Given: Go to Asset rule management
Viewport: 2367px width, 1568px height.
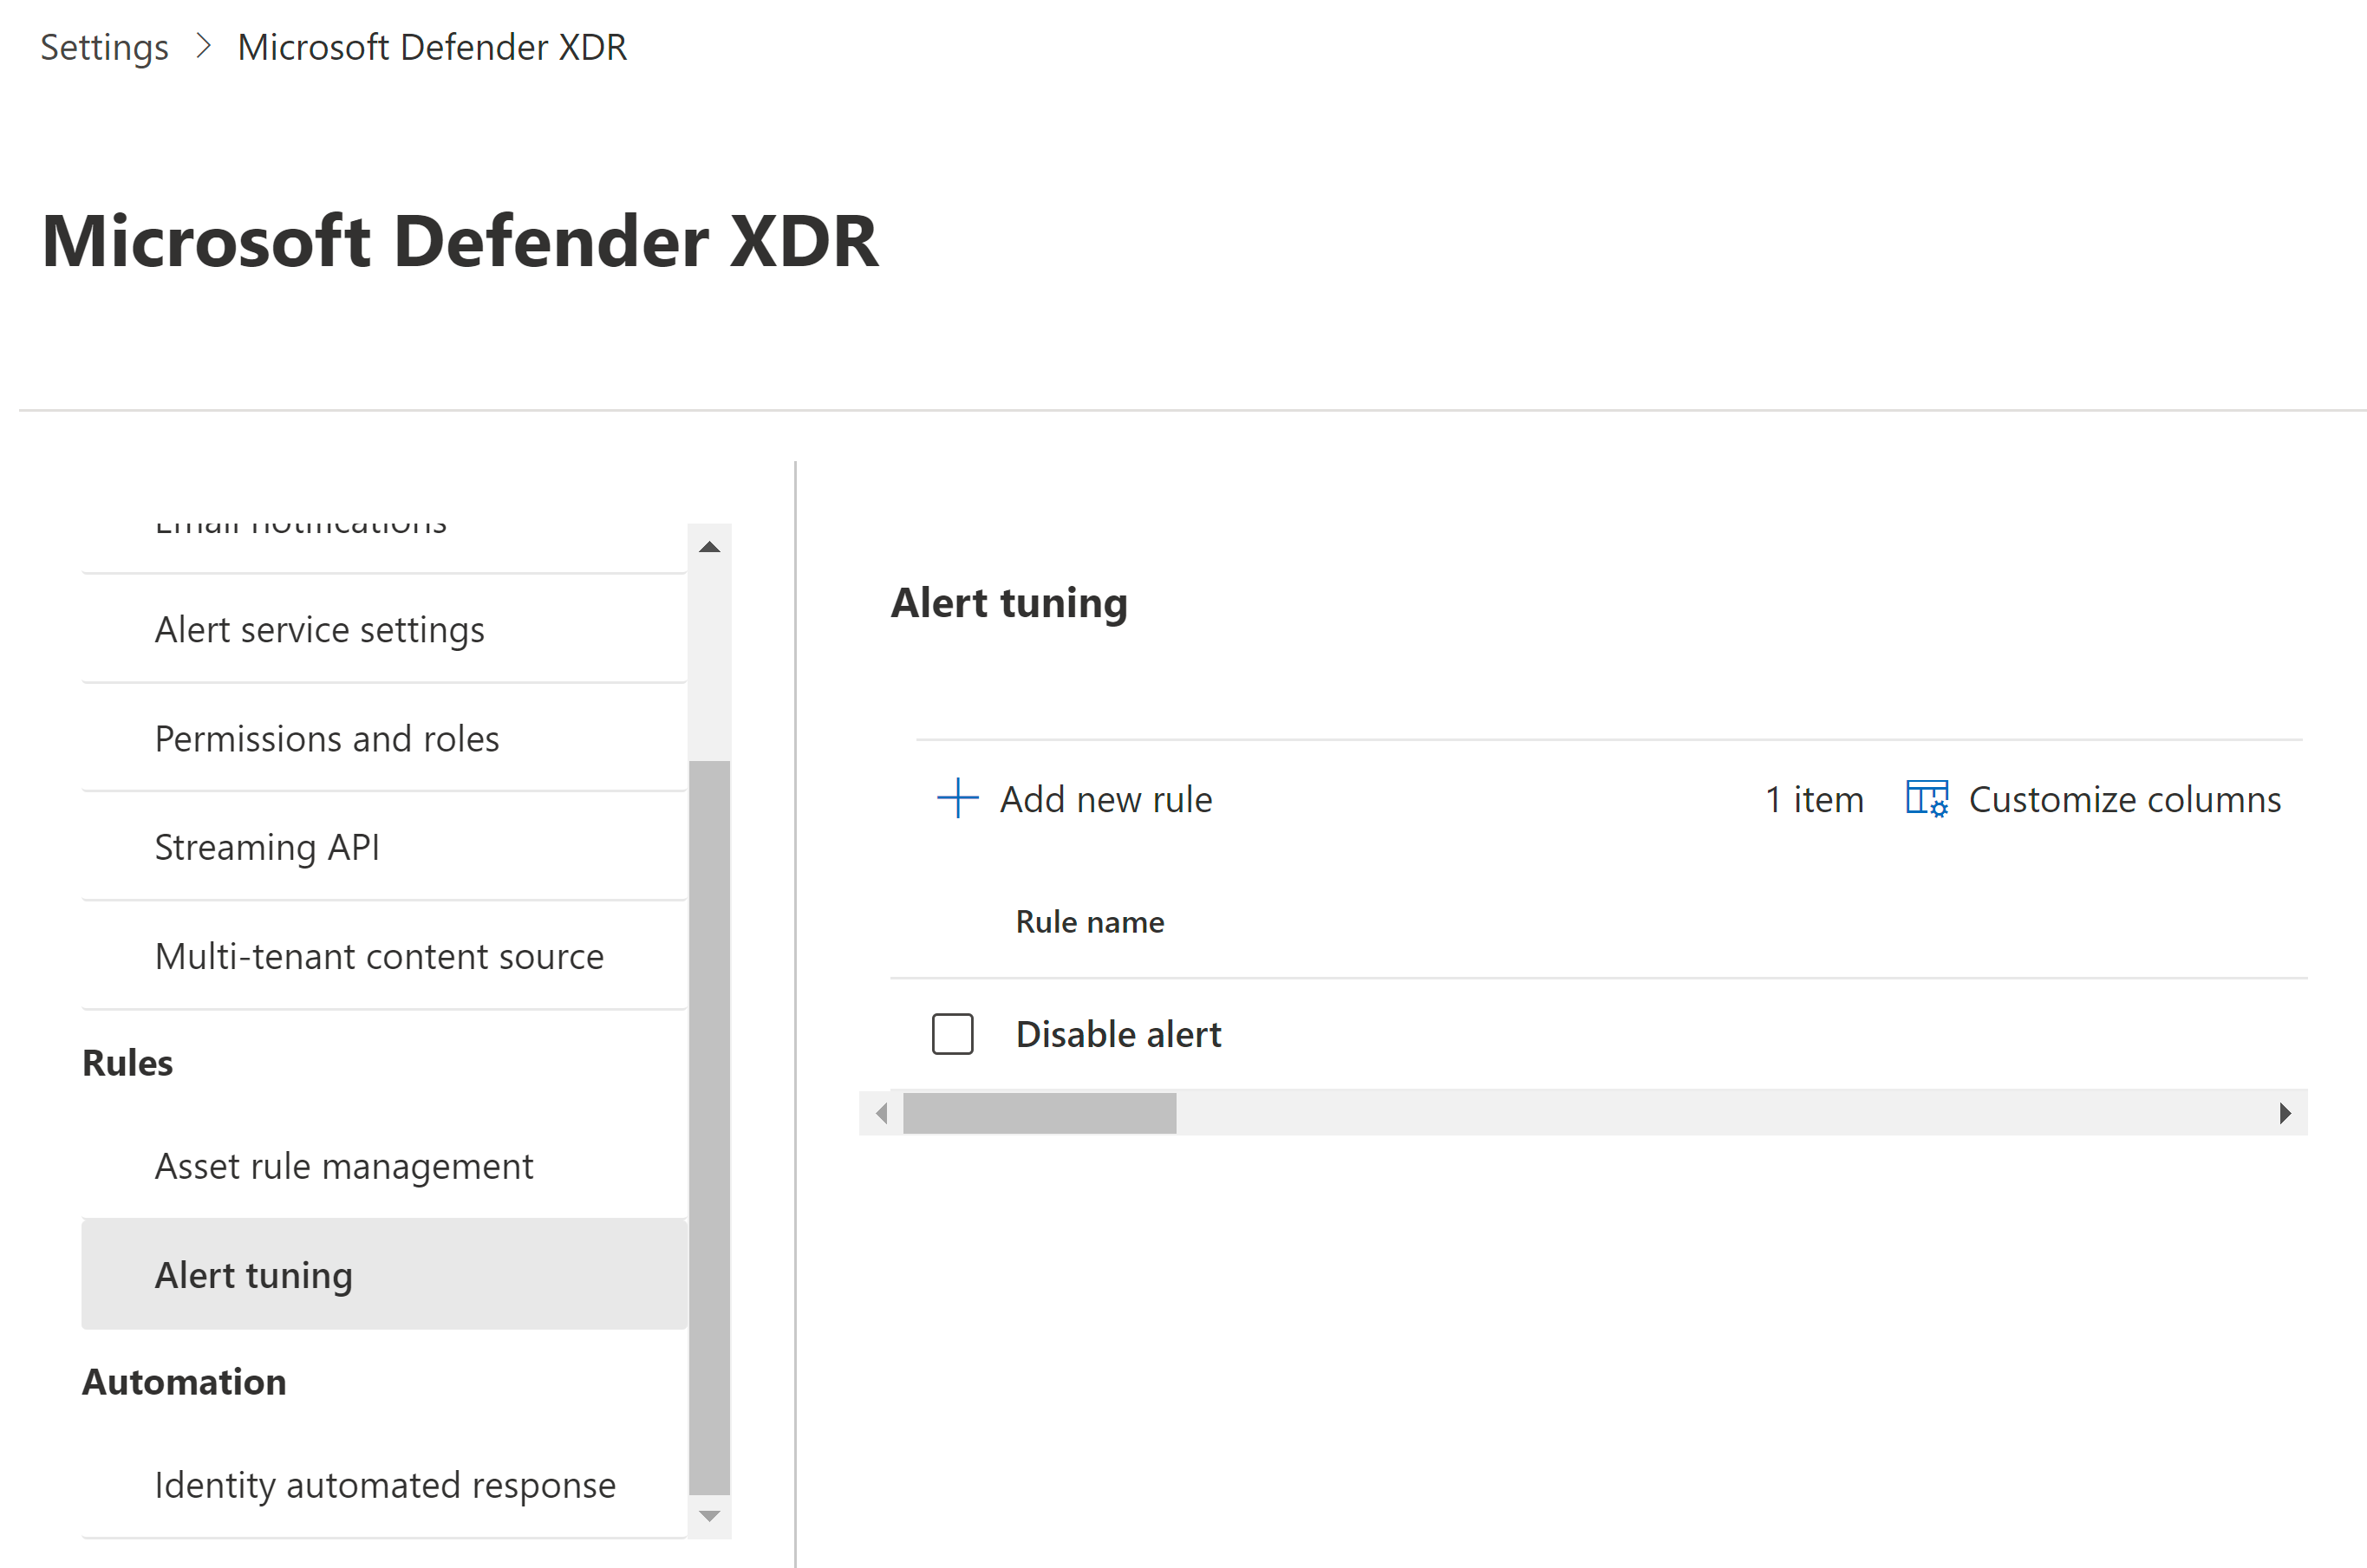Looking at the screenshot, I should click(x=384, y=1166).
